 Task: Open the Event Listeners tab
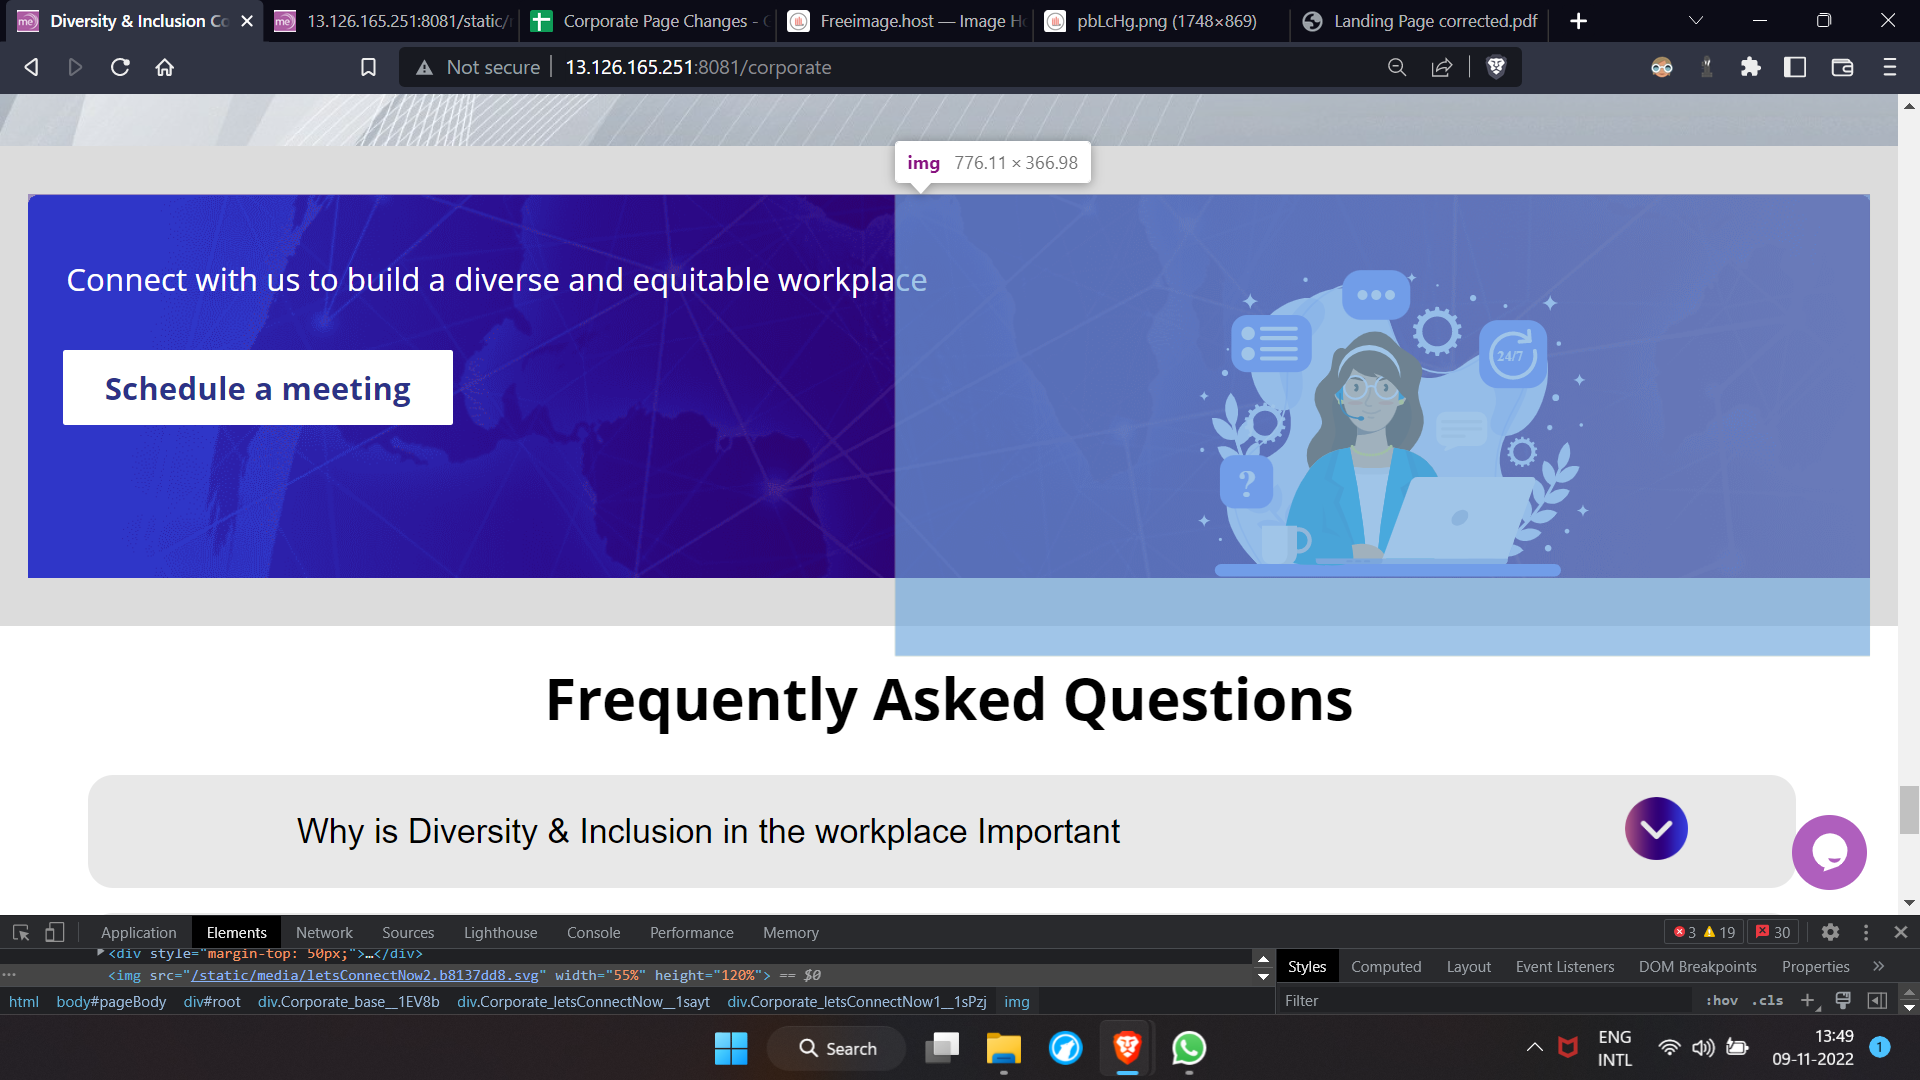coord(1564,966)
